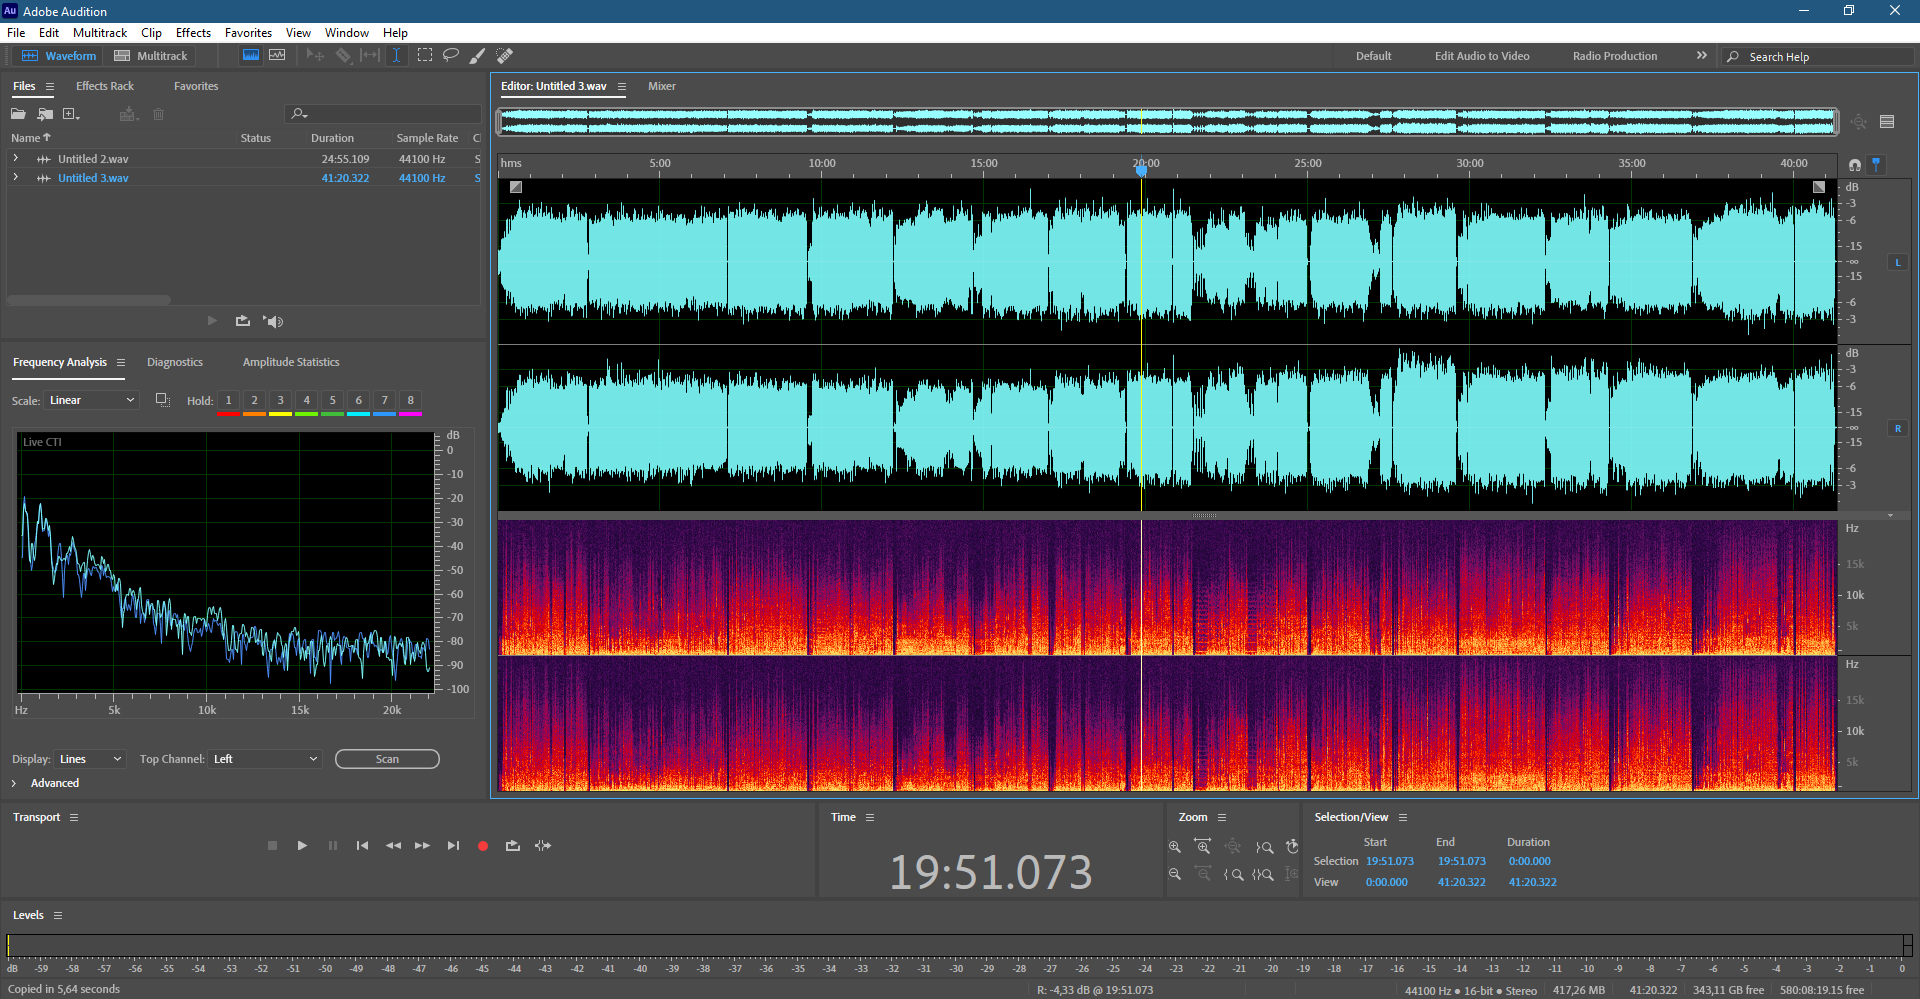Switch to the Multitrack view
1920x999 pixels.
tap(151, 56)
